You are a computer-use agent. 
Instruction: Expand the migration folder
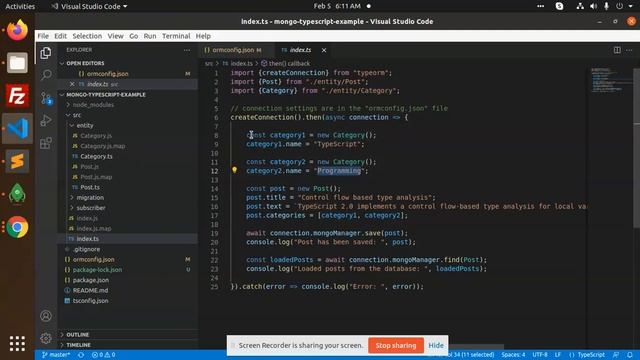90,198
